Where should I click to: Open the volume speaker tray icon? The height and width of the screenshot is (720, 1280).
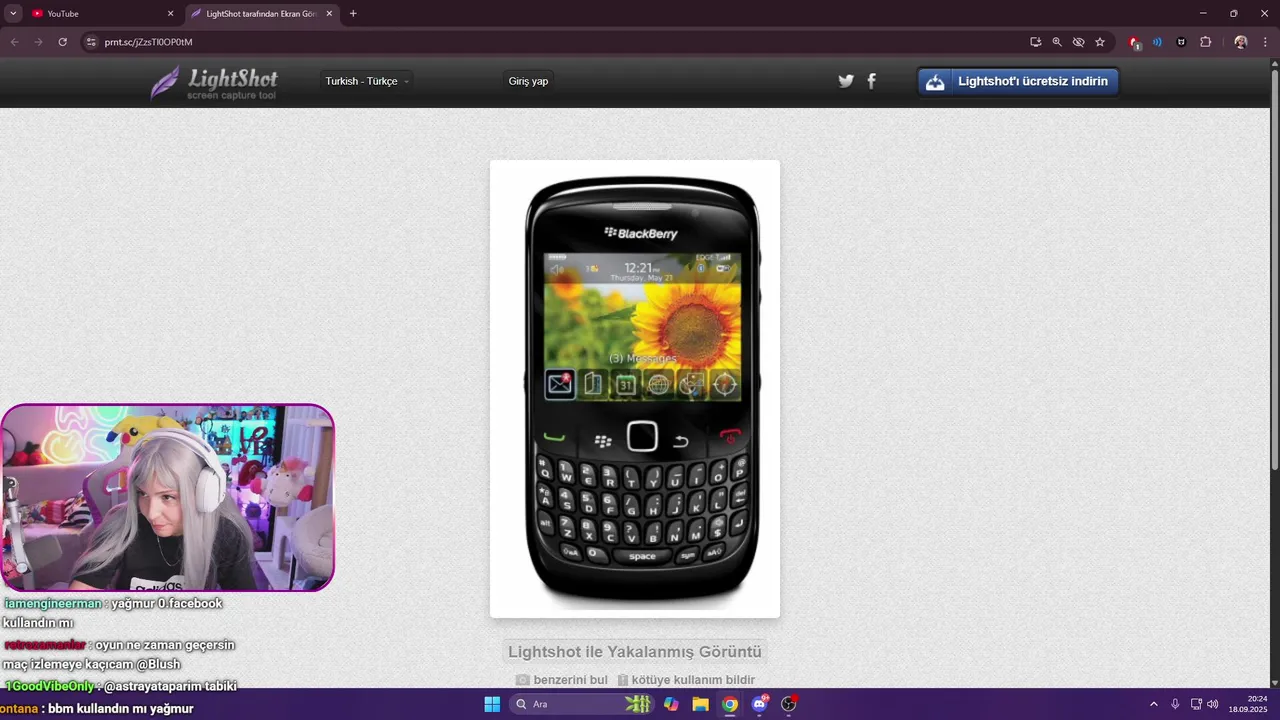pos(1213,704)
